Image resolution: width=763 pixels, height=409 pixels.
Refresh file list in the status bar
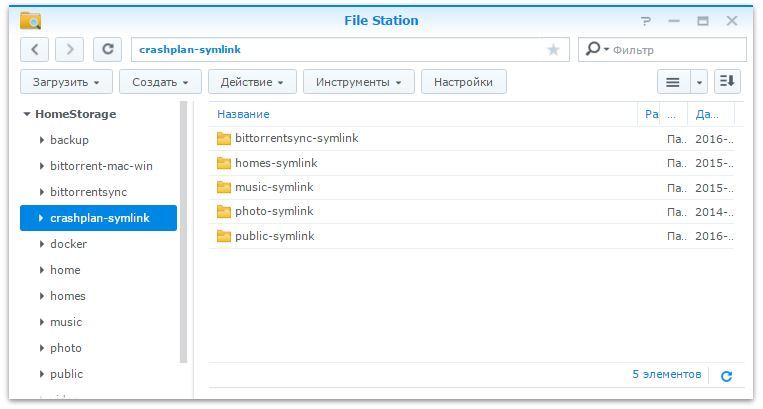pyautogui.click(x=726, y=376)
